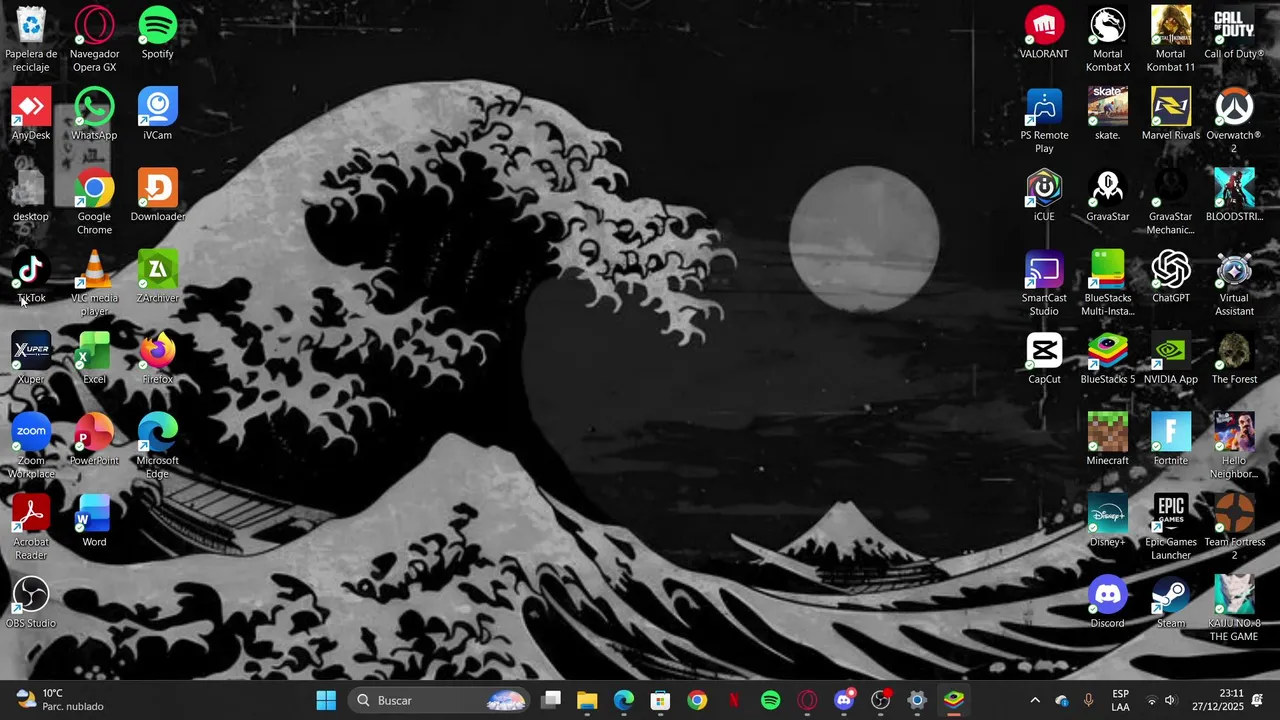The width and height of the screenshot is (1280, 720).
Task: Open the Excel desktop shortcut
Action: coord(94,358)
